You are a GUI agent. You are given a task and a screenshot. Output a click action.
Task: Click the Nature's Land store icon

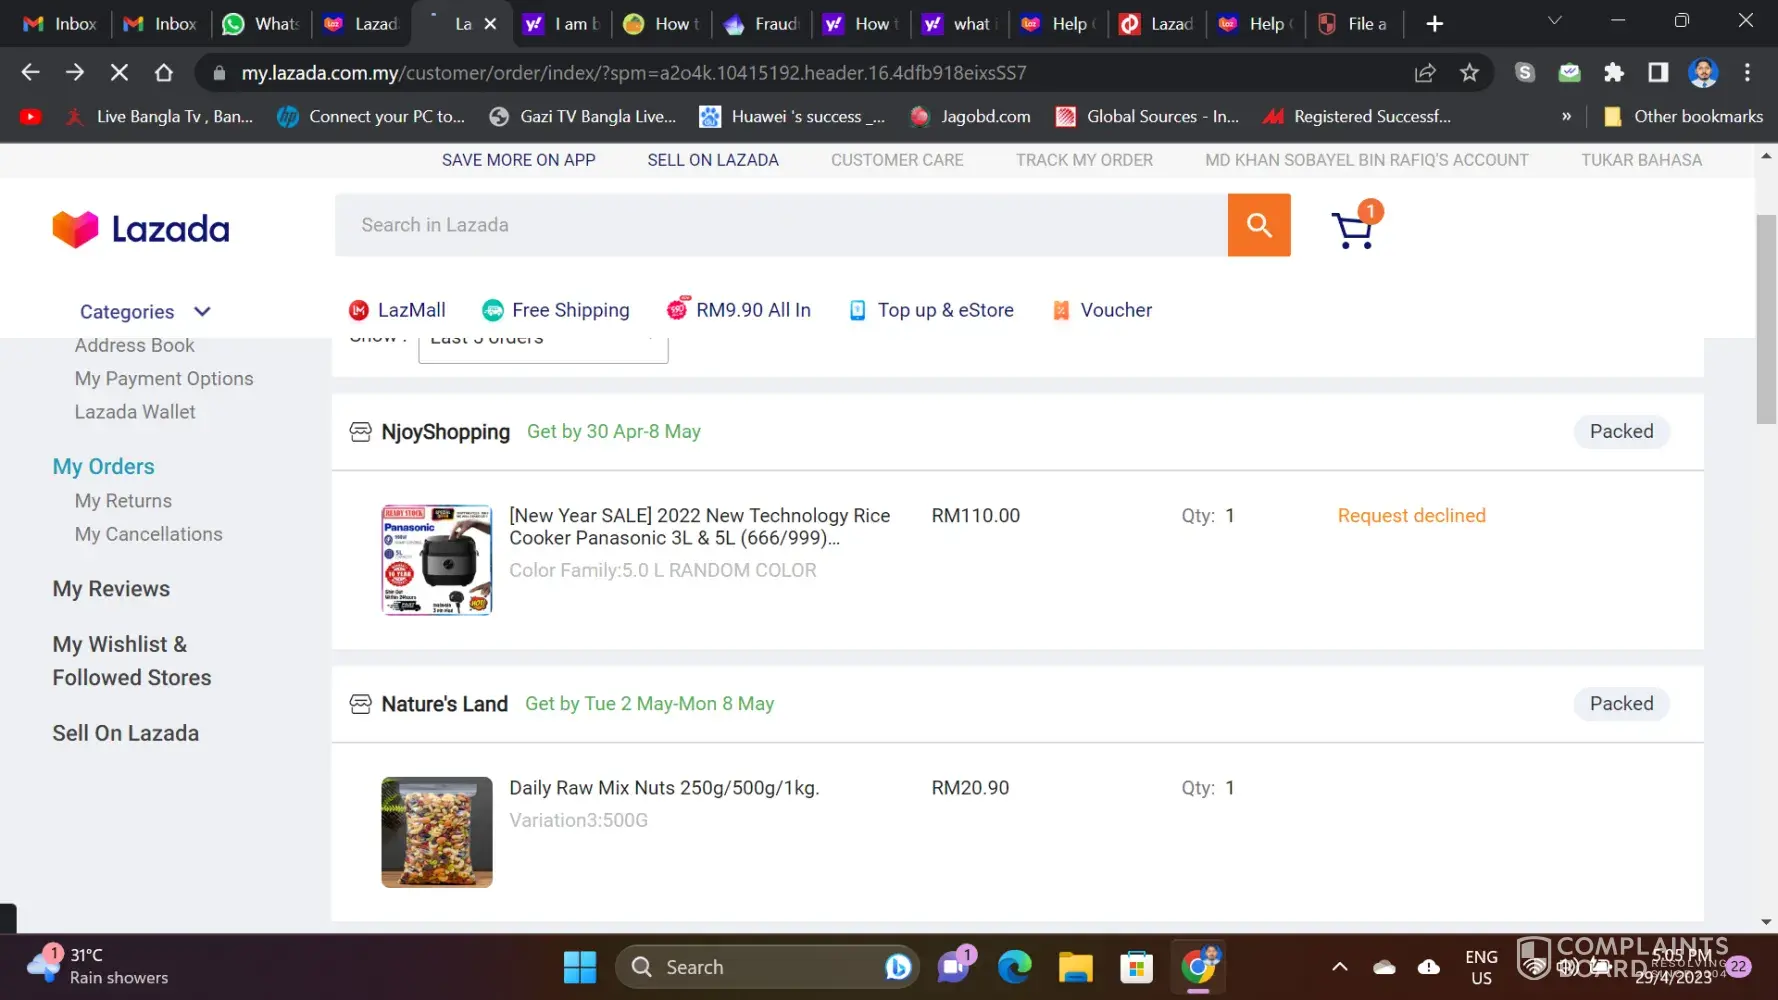click(x=360, y=704)
